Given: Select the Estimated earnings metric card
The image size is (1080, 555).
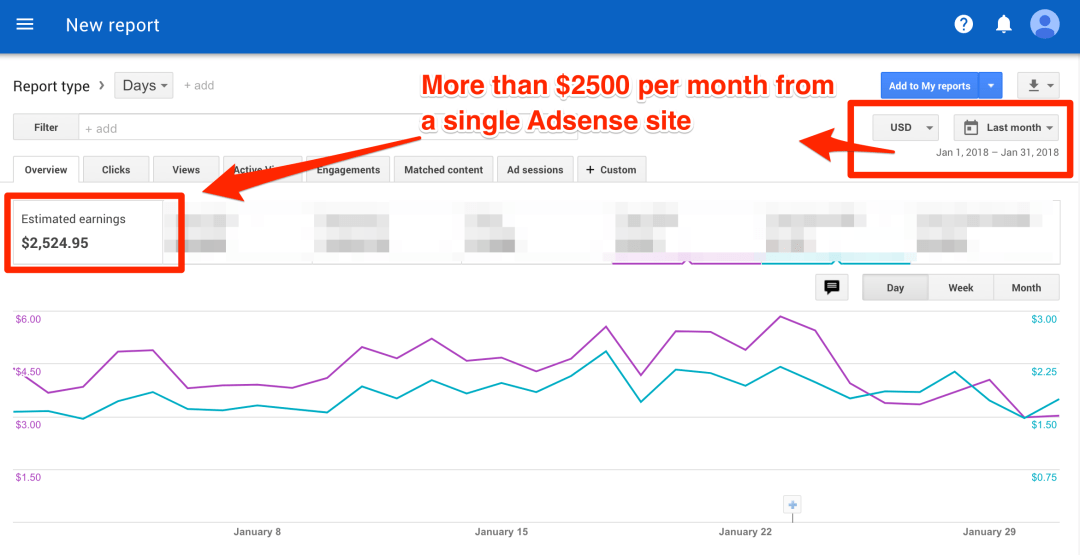Looking at the screenshot, I should (x=88, y=231).
